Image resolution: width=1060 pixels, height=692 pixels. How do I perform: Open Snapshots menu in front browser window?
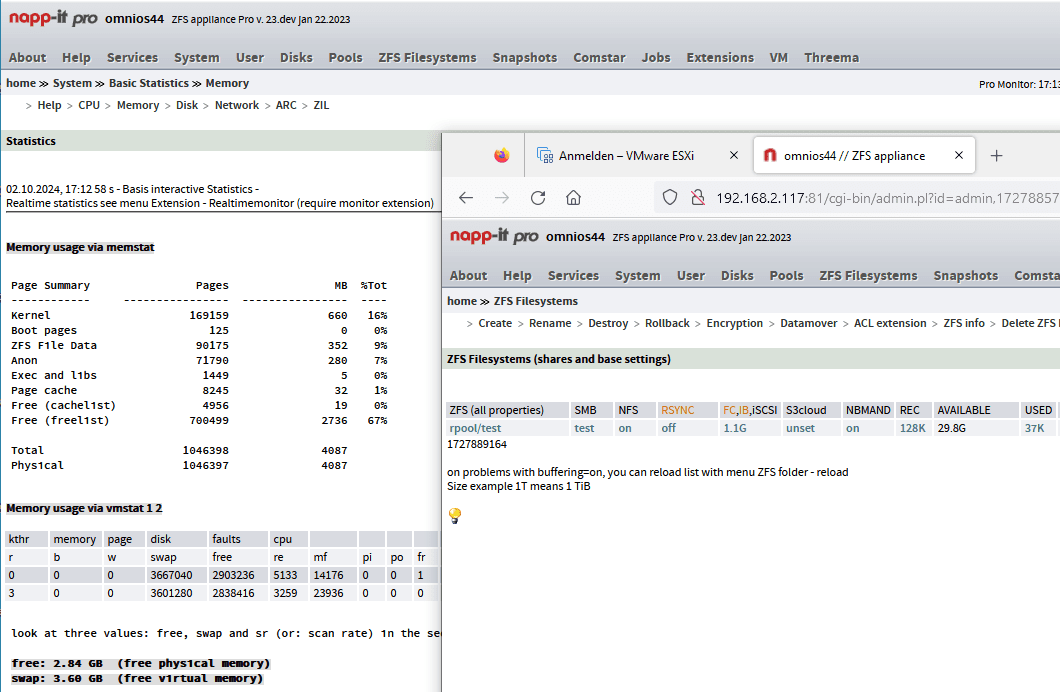click(965, 276)
